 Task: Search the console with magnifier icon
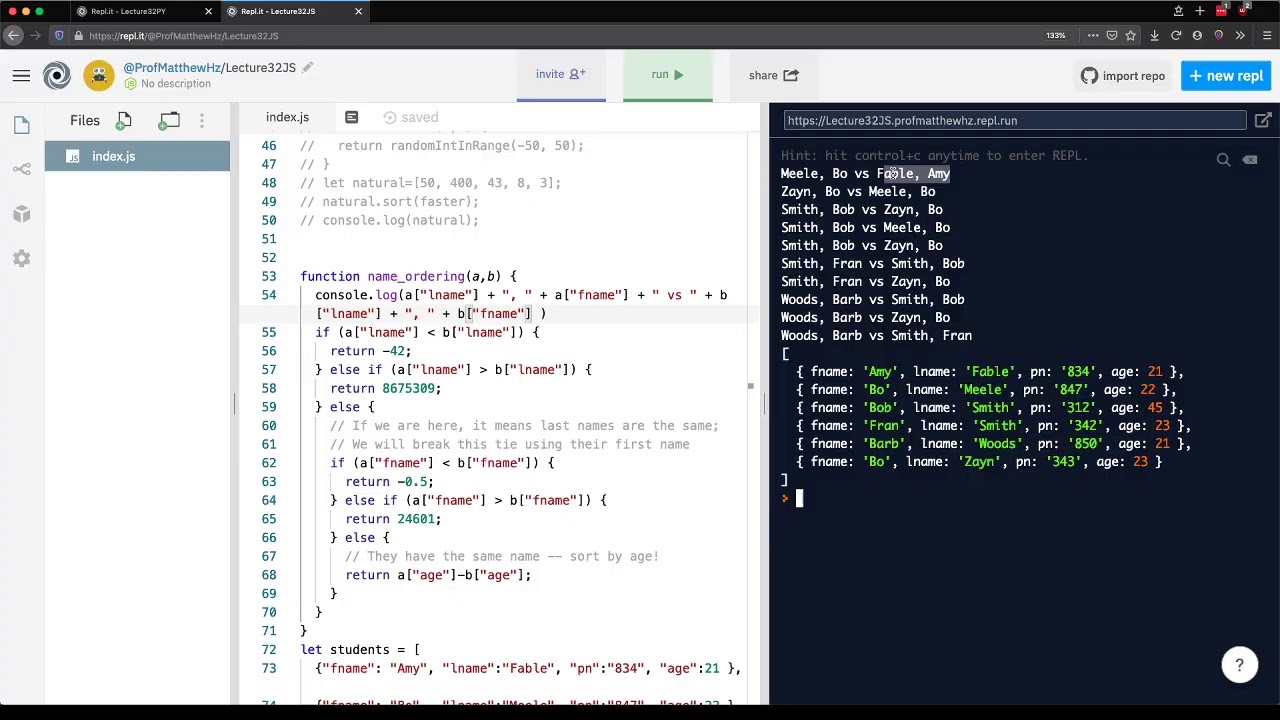coord(1223,159)
